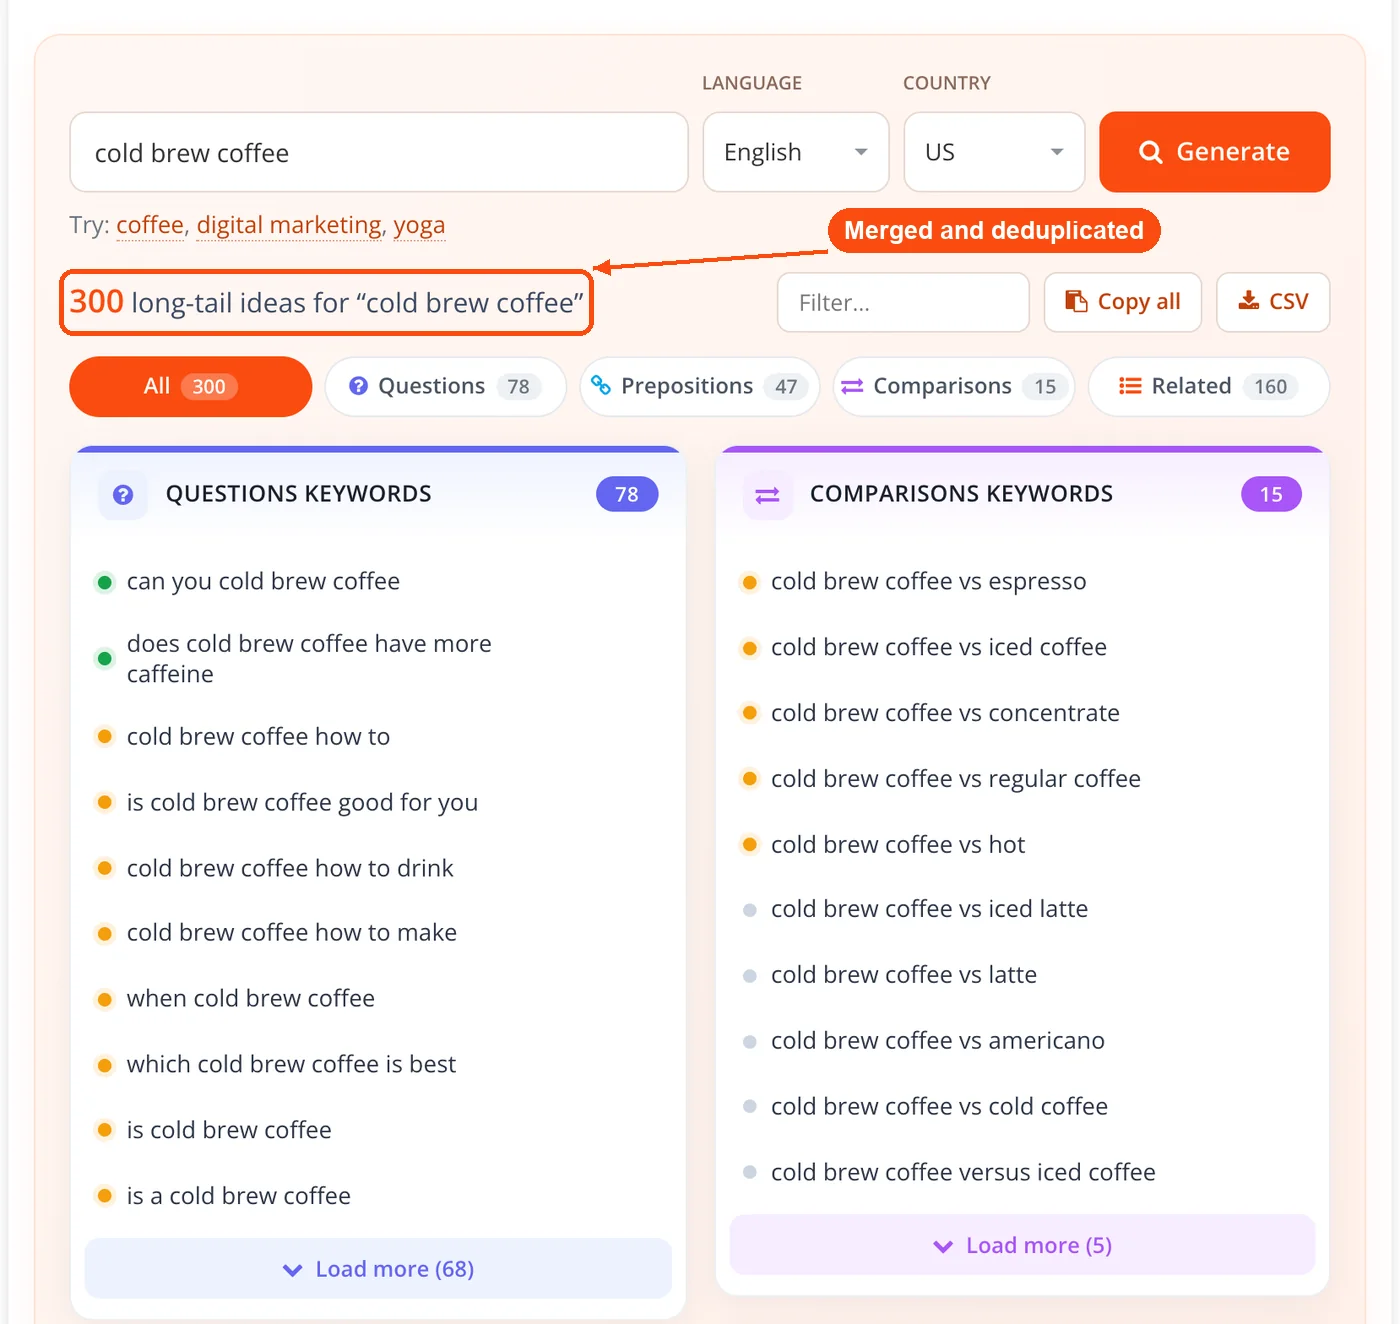Click the question icon in Questions Keywords header

(x=123, y=494)
